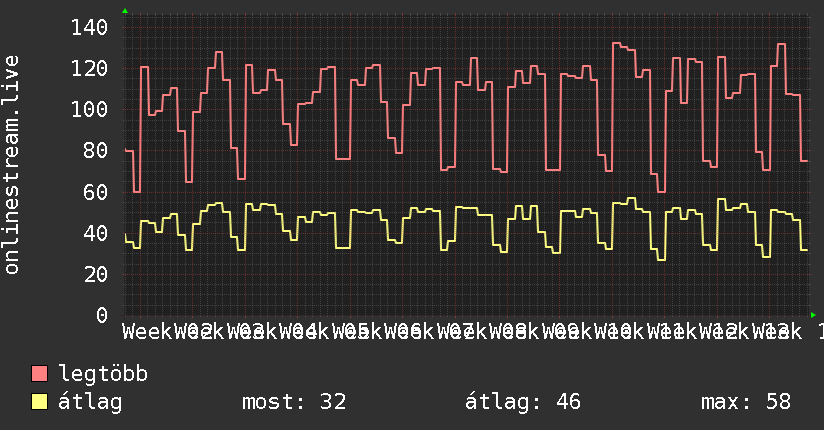This screenshot has width=824, height=430.
Task: Select the legtöbb legend label
Action: pyautogui.click(x=103, y=373)
